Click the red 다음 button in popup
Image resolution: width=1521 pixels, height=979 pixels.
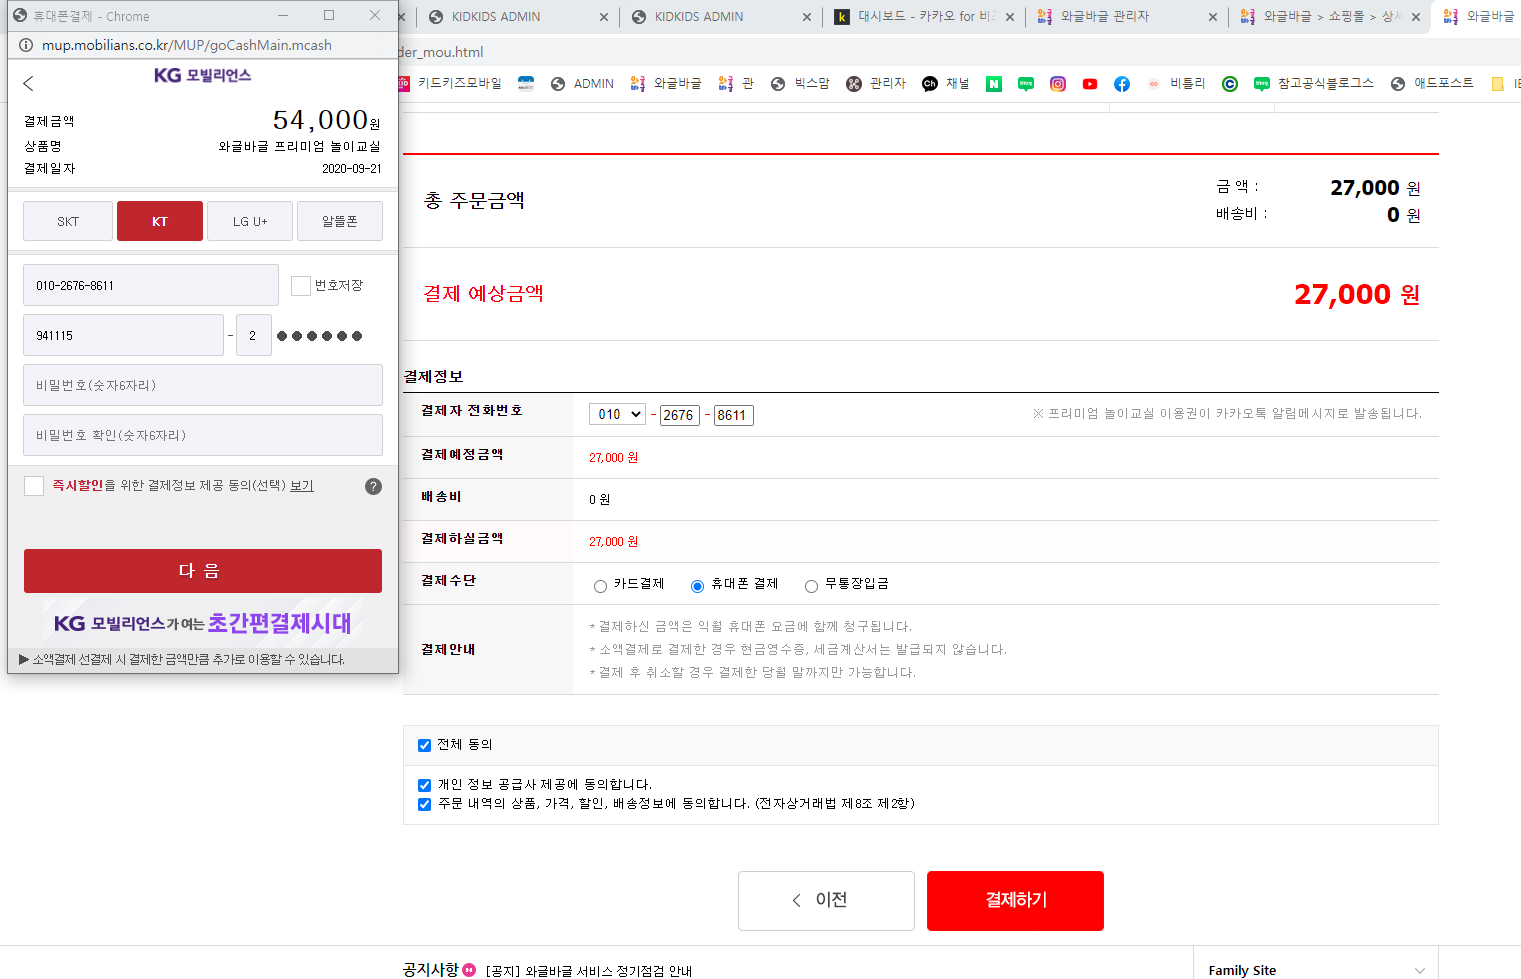[203, 571]
